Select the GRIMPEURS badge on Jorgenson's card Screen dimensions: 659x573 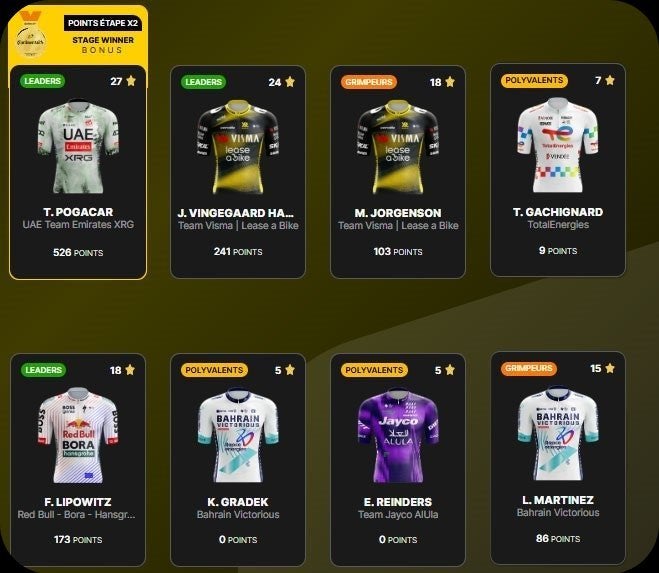pyautogui.click(x=369, y=82)
